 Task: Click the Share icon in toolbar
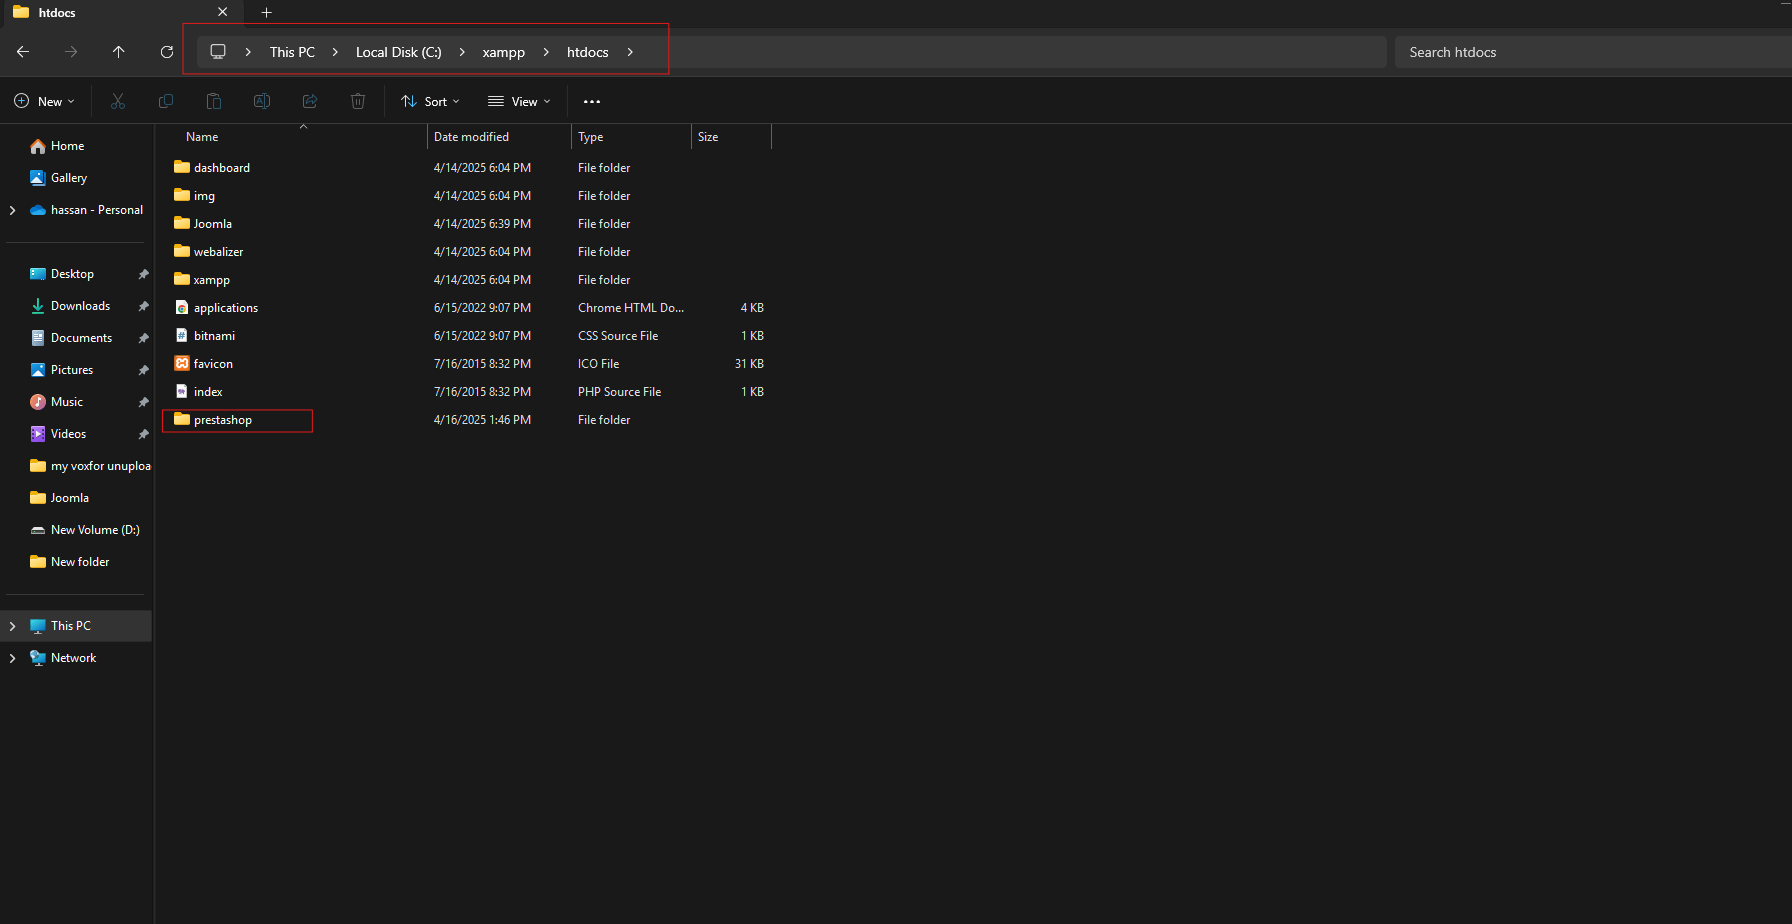tap(310, 101)
